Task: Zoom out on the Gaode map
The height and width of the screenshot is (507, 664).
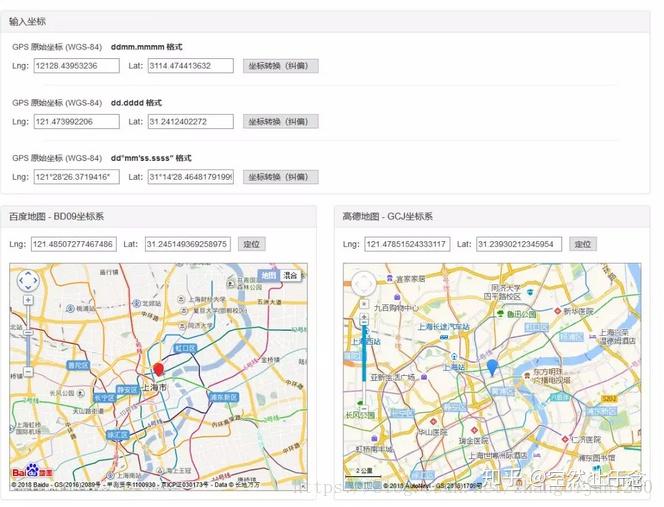Action: click(364, 409)
